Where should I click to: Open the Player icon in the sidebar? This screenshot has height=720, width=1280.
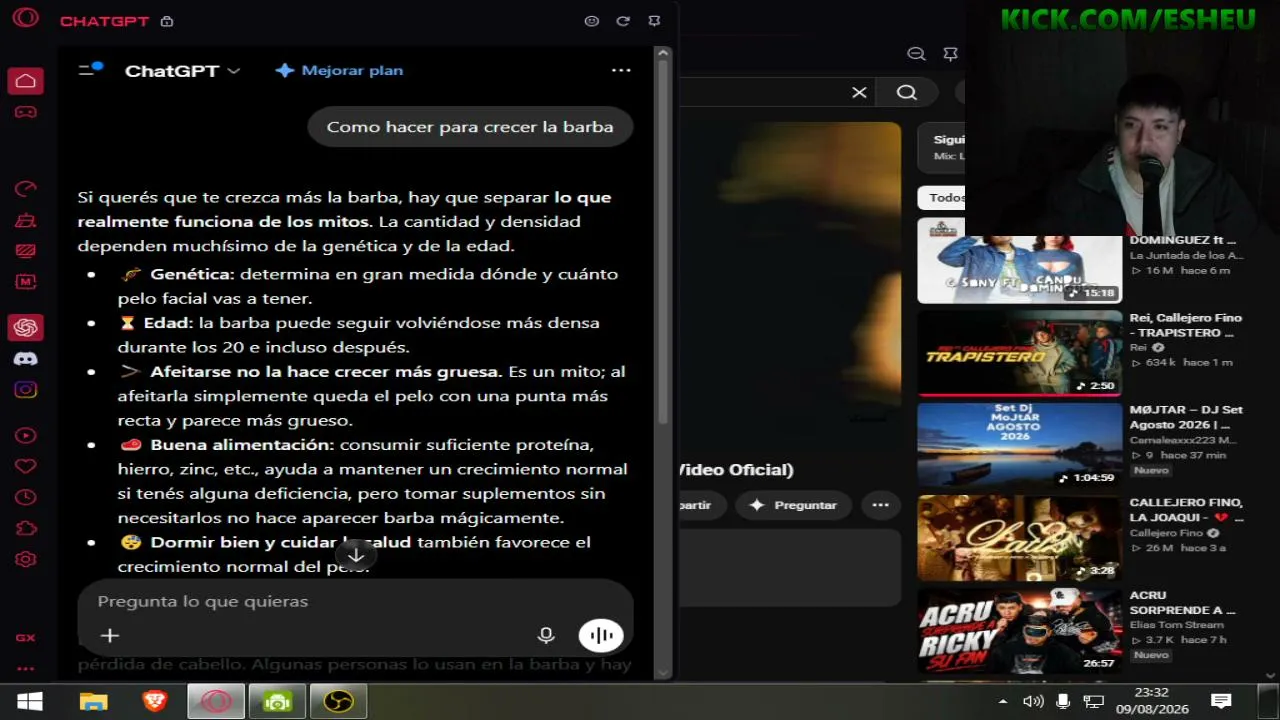25,435
